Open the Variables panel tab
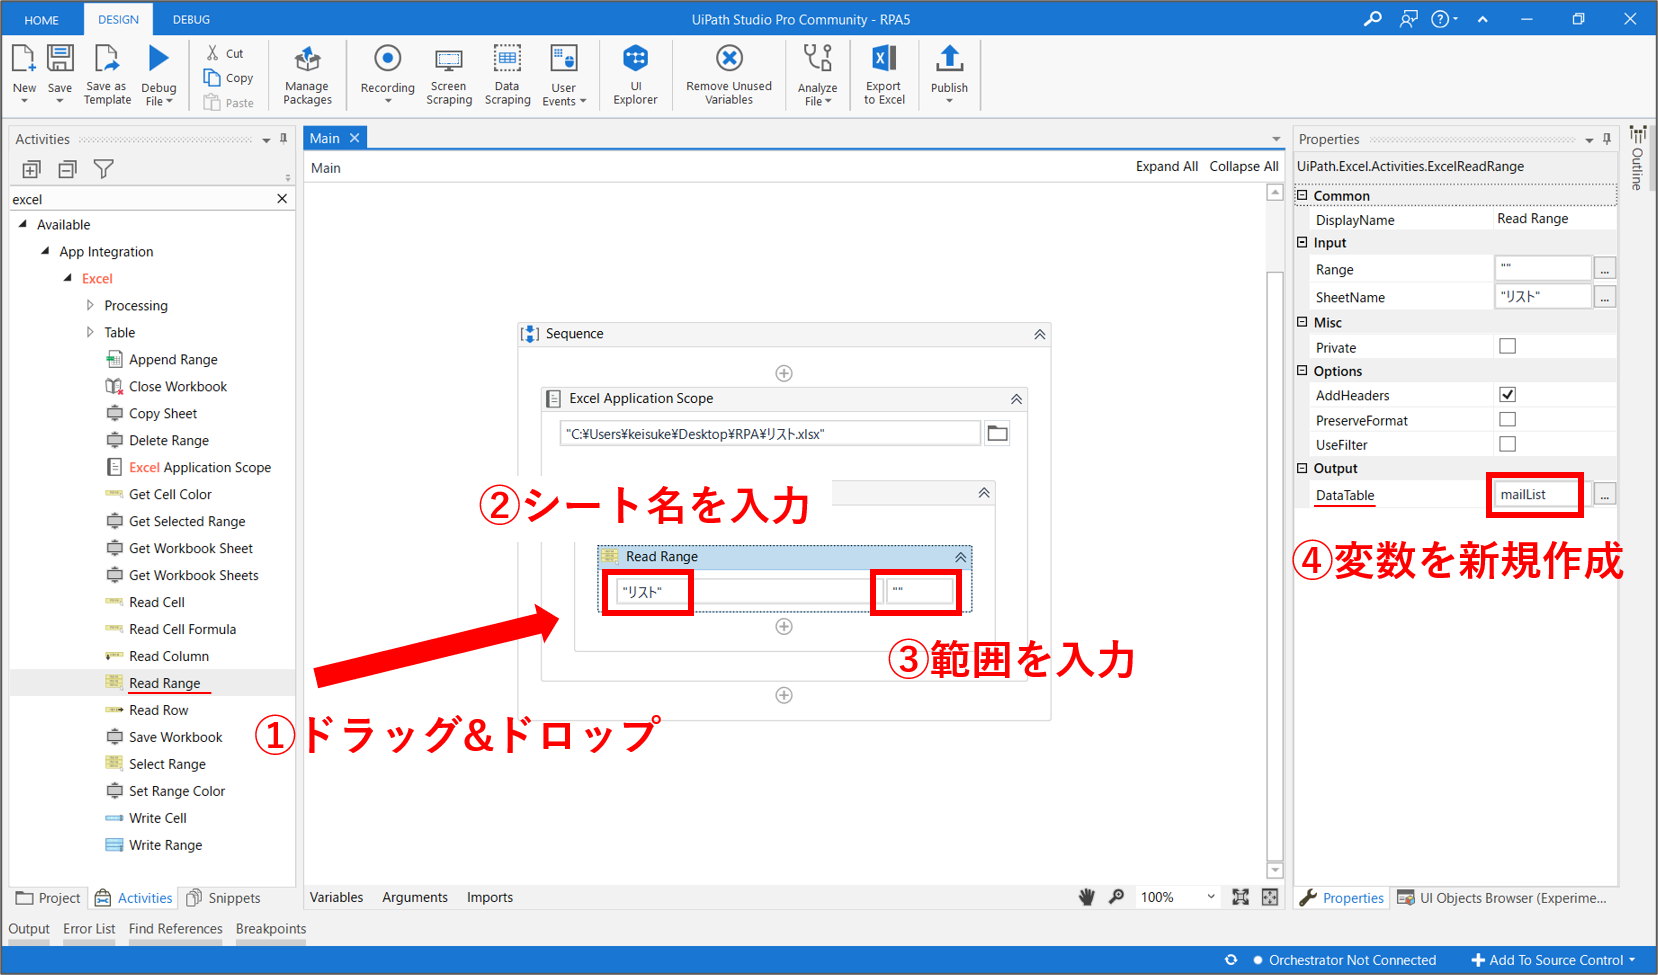1658x975 pixels. (x=336, y=897)
